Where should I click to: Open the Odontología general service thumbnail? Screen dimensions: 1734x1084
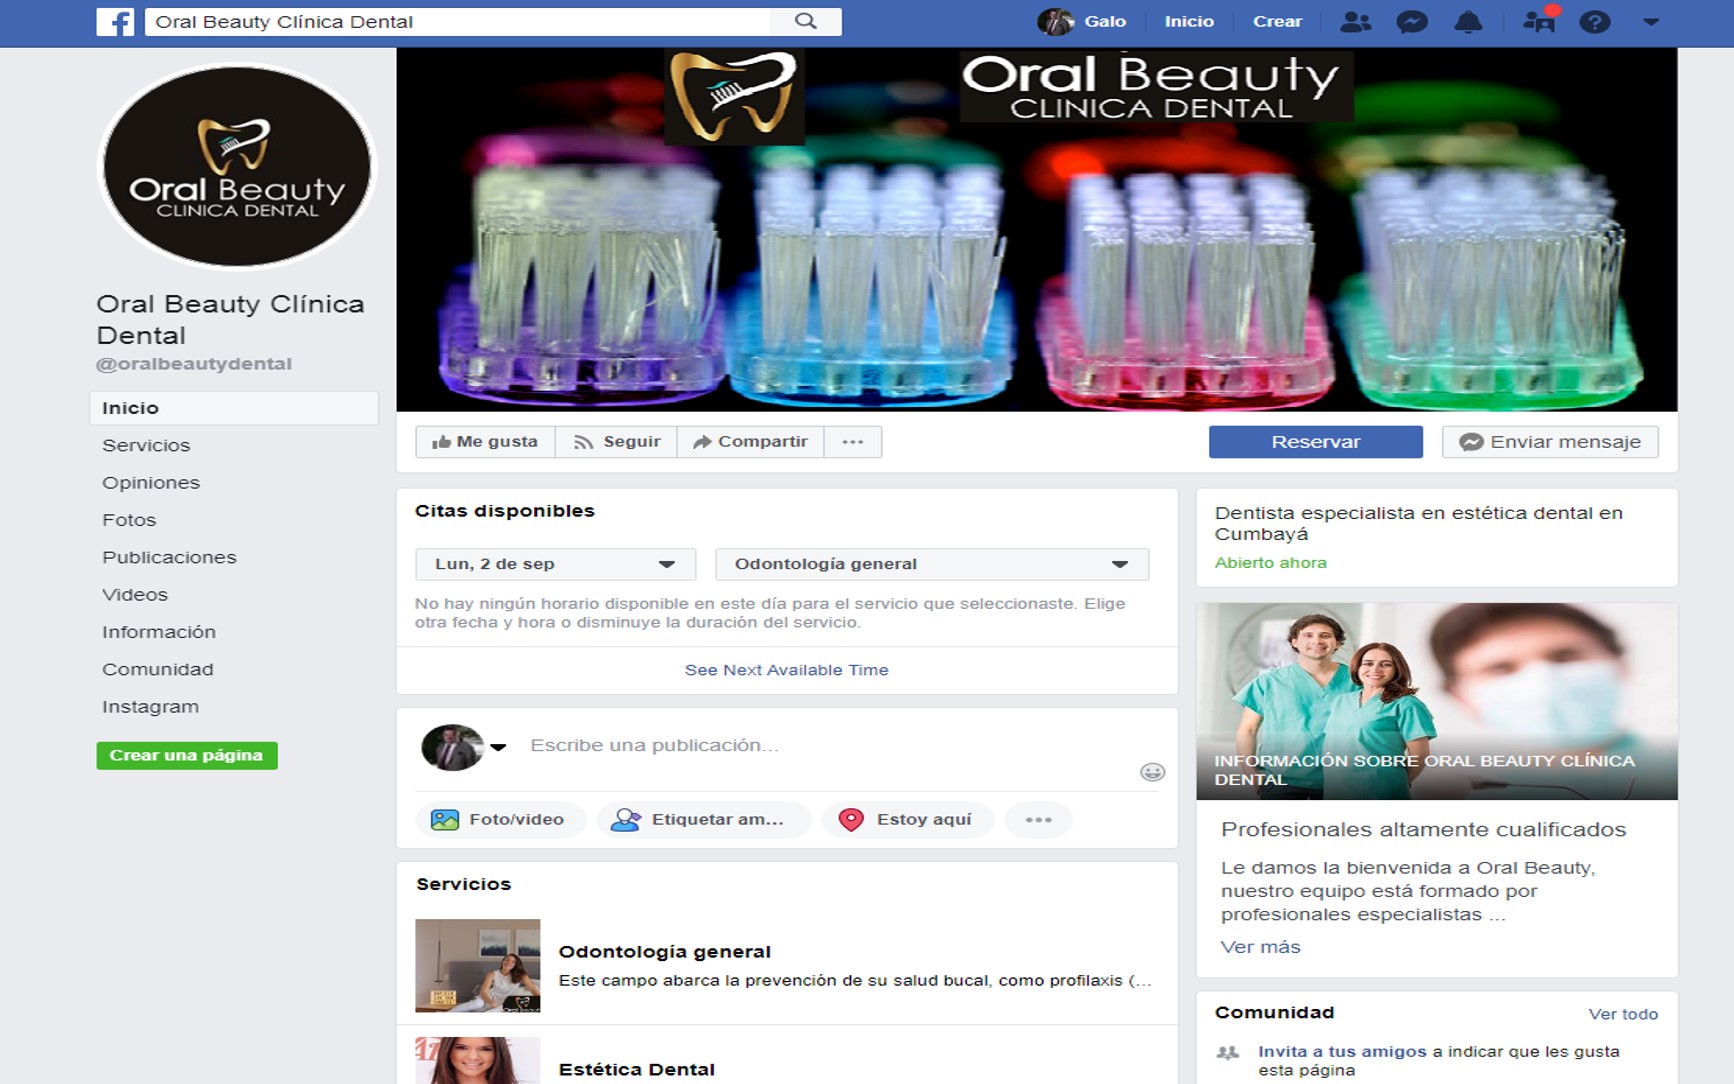[x=477, y=965]
